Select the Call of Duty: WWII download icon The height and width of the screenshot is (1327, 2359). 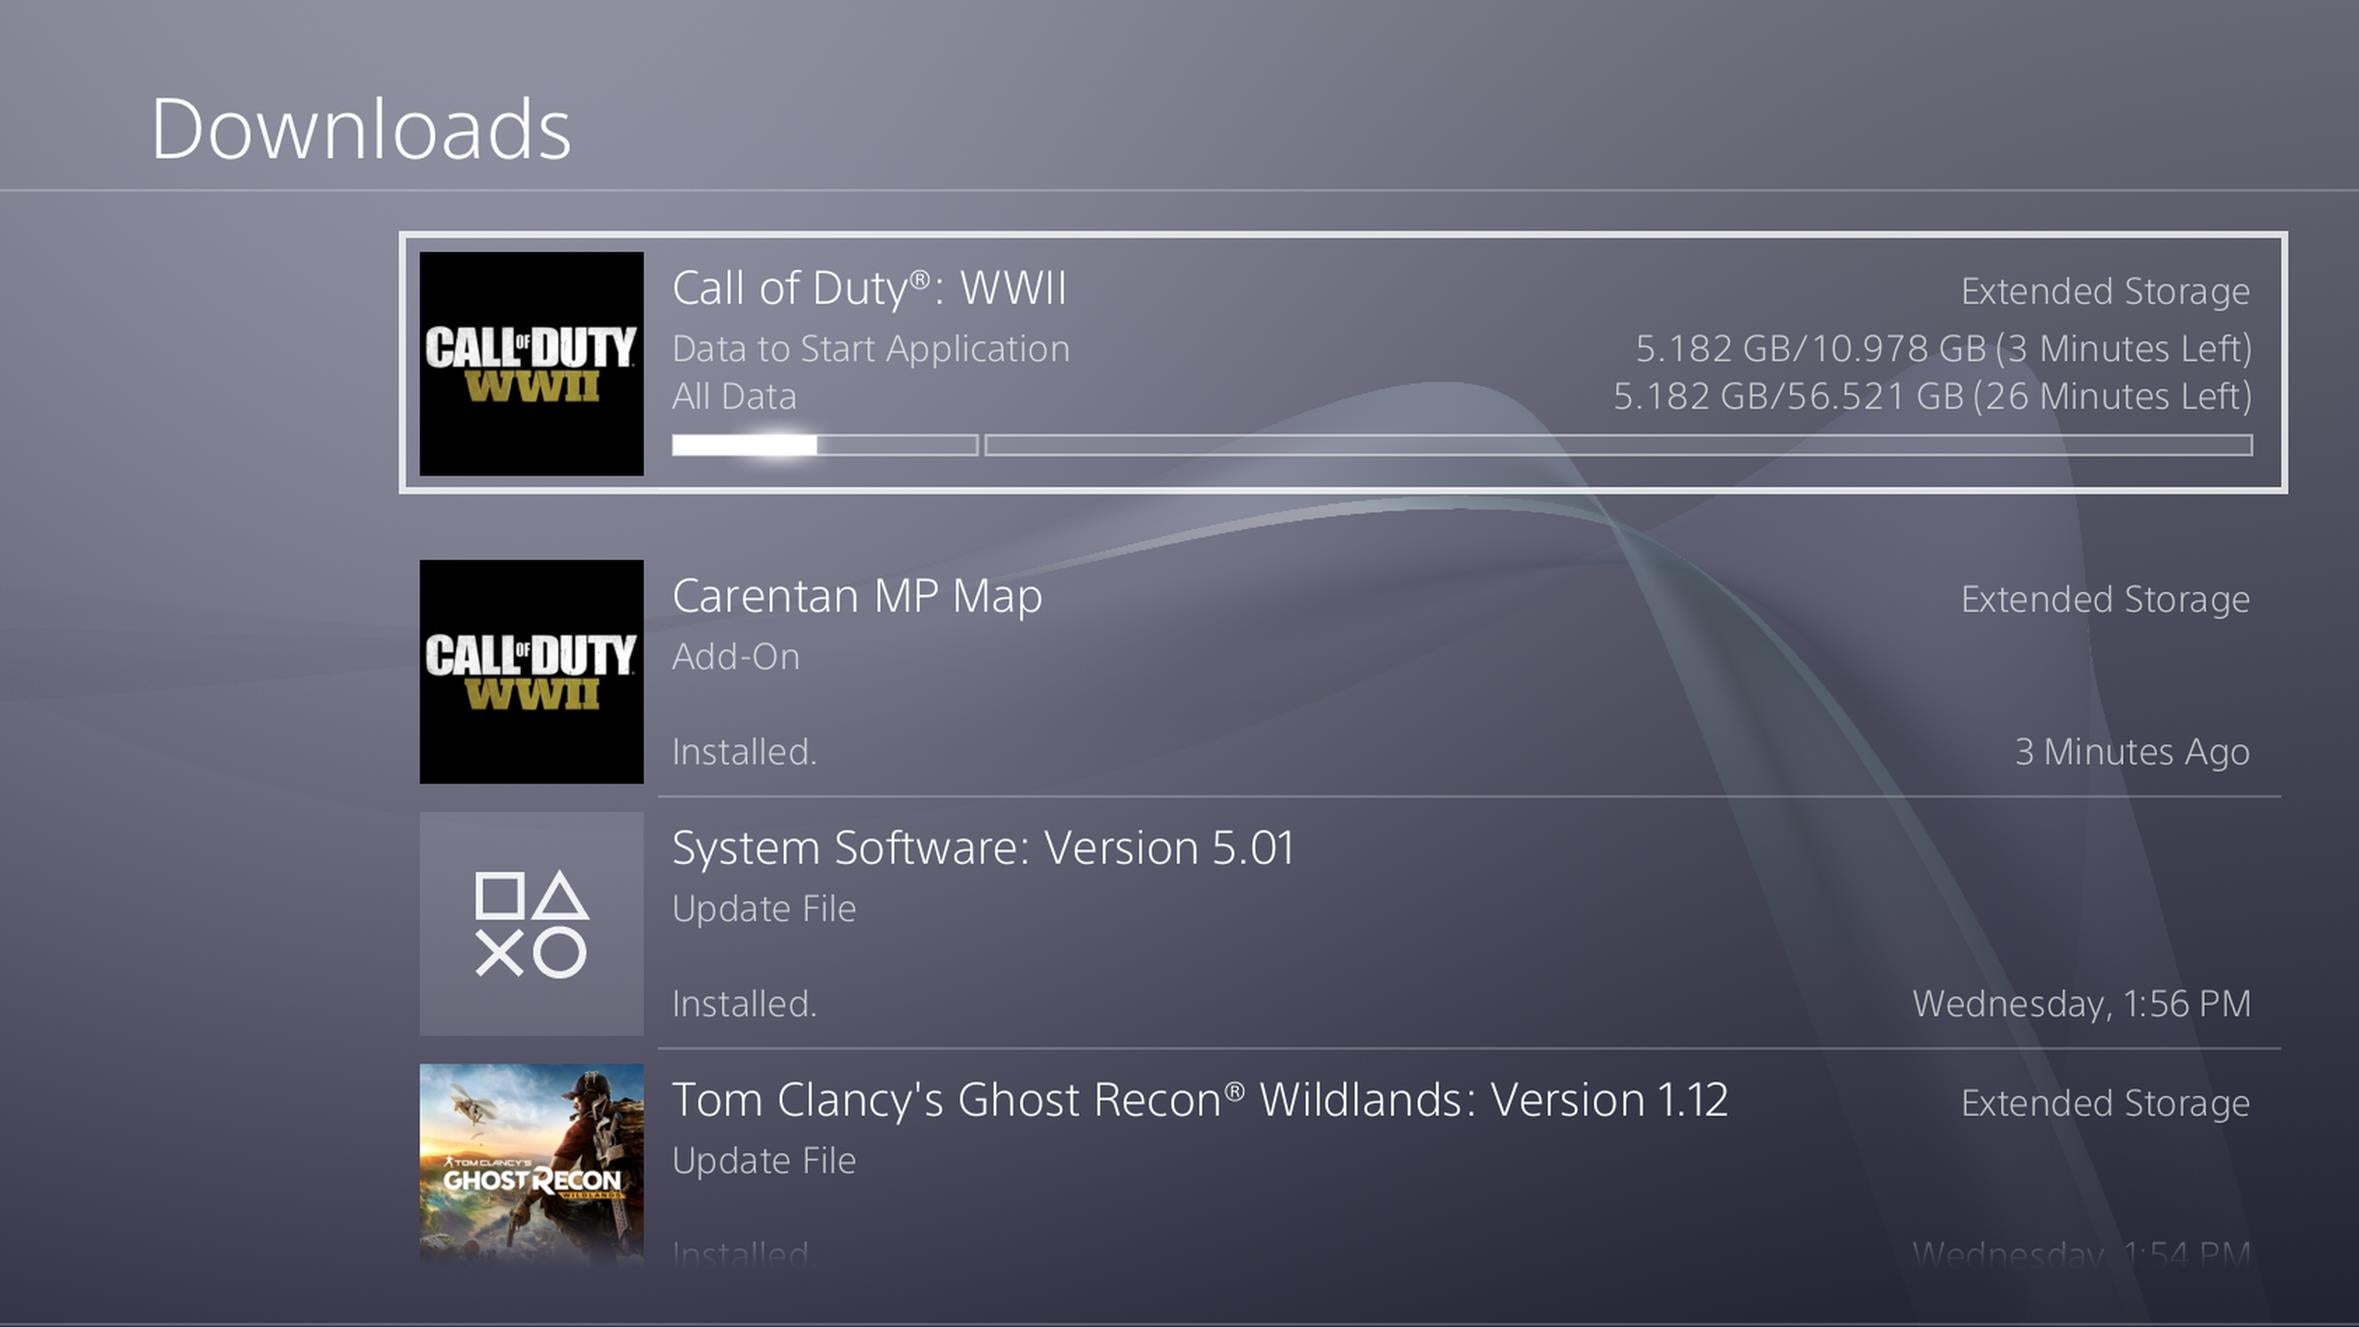coord(531,363)
